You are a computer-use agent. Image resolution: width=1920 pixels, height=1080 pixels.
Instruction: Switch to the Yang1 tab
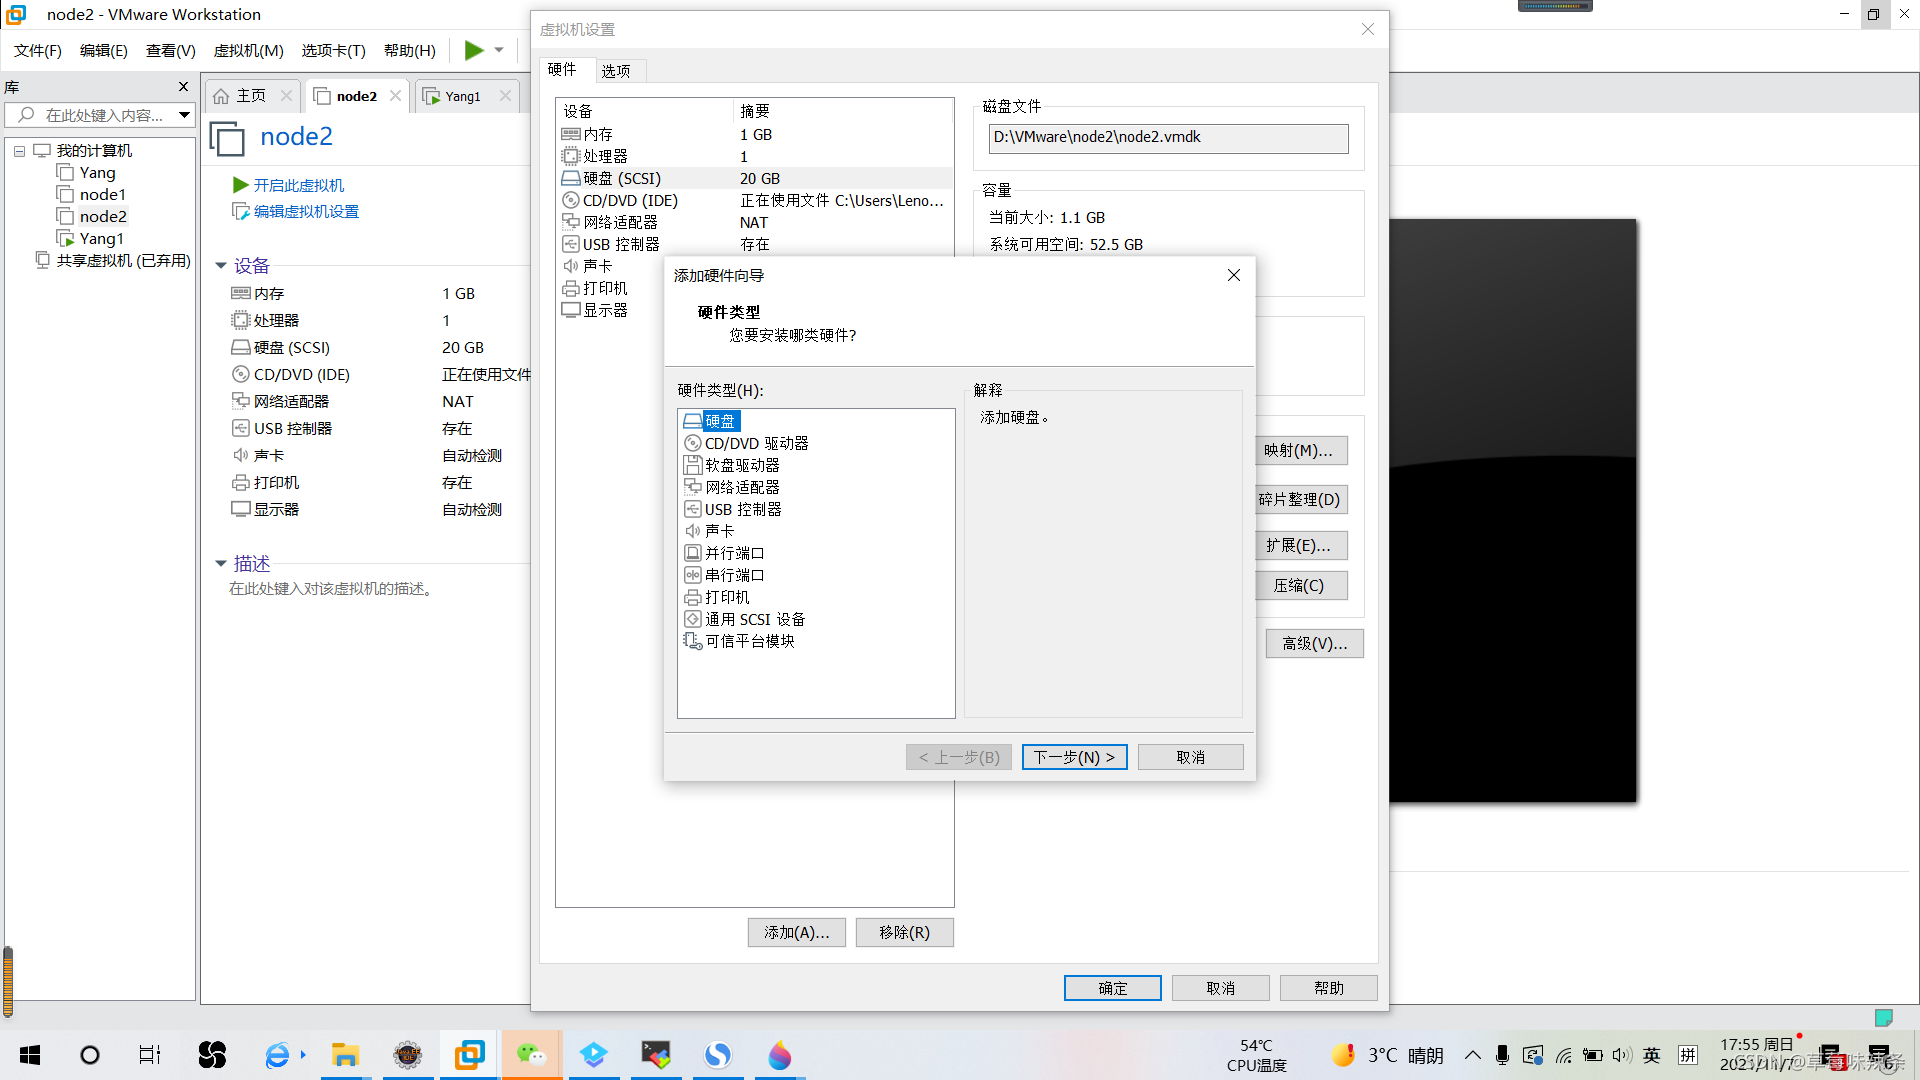(463, 96)
